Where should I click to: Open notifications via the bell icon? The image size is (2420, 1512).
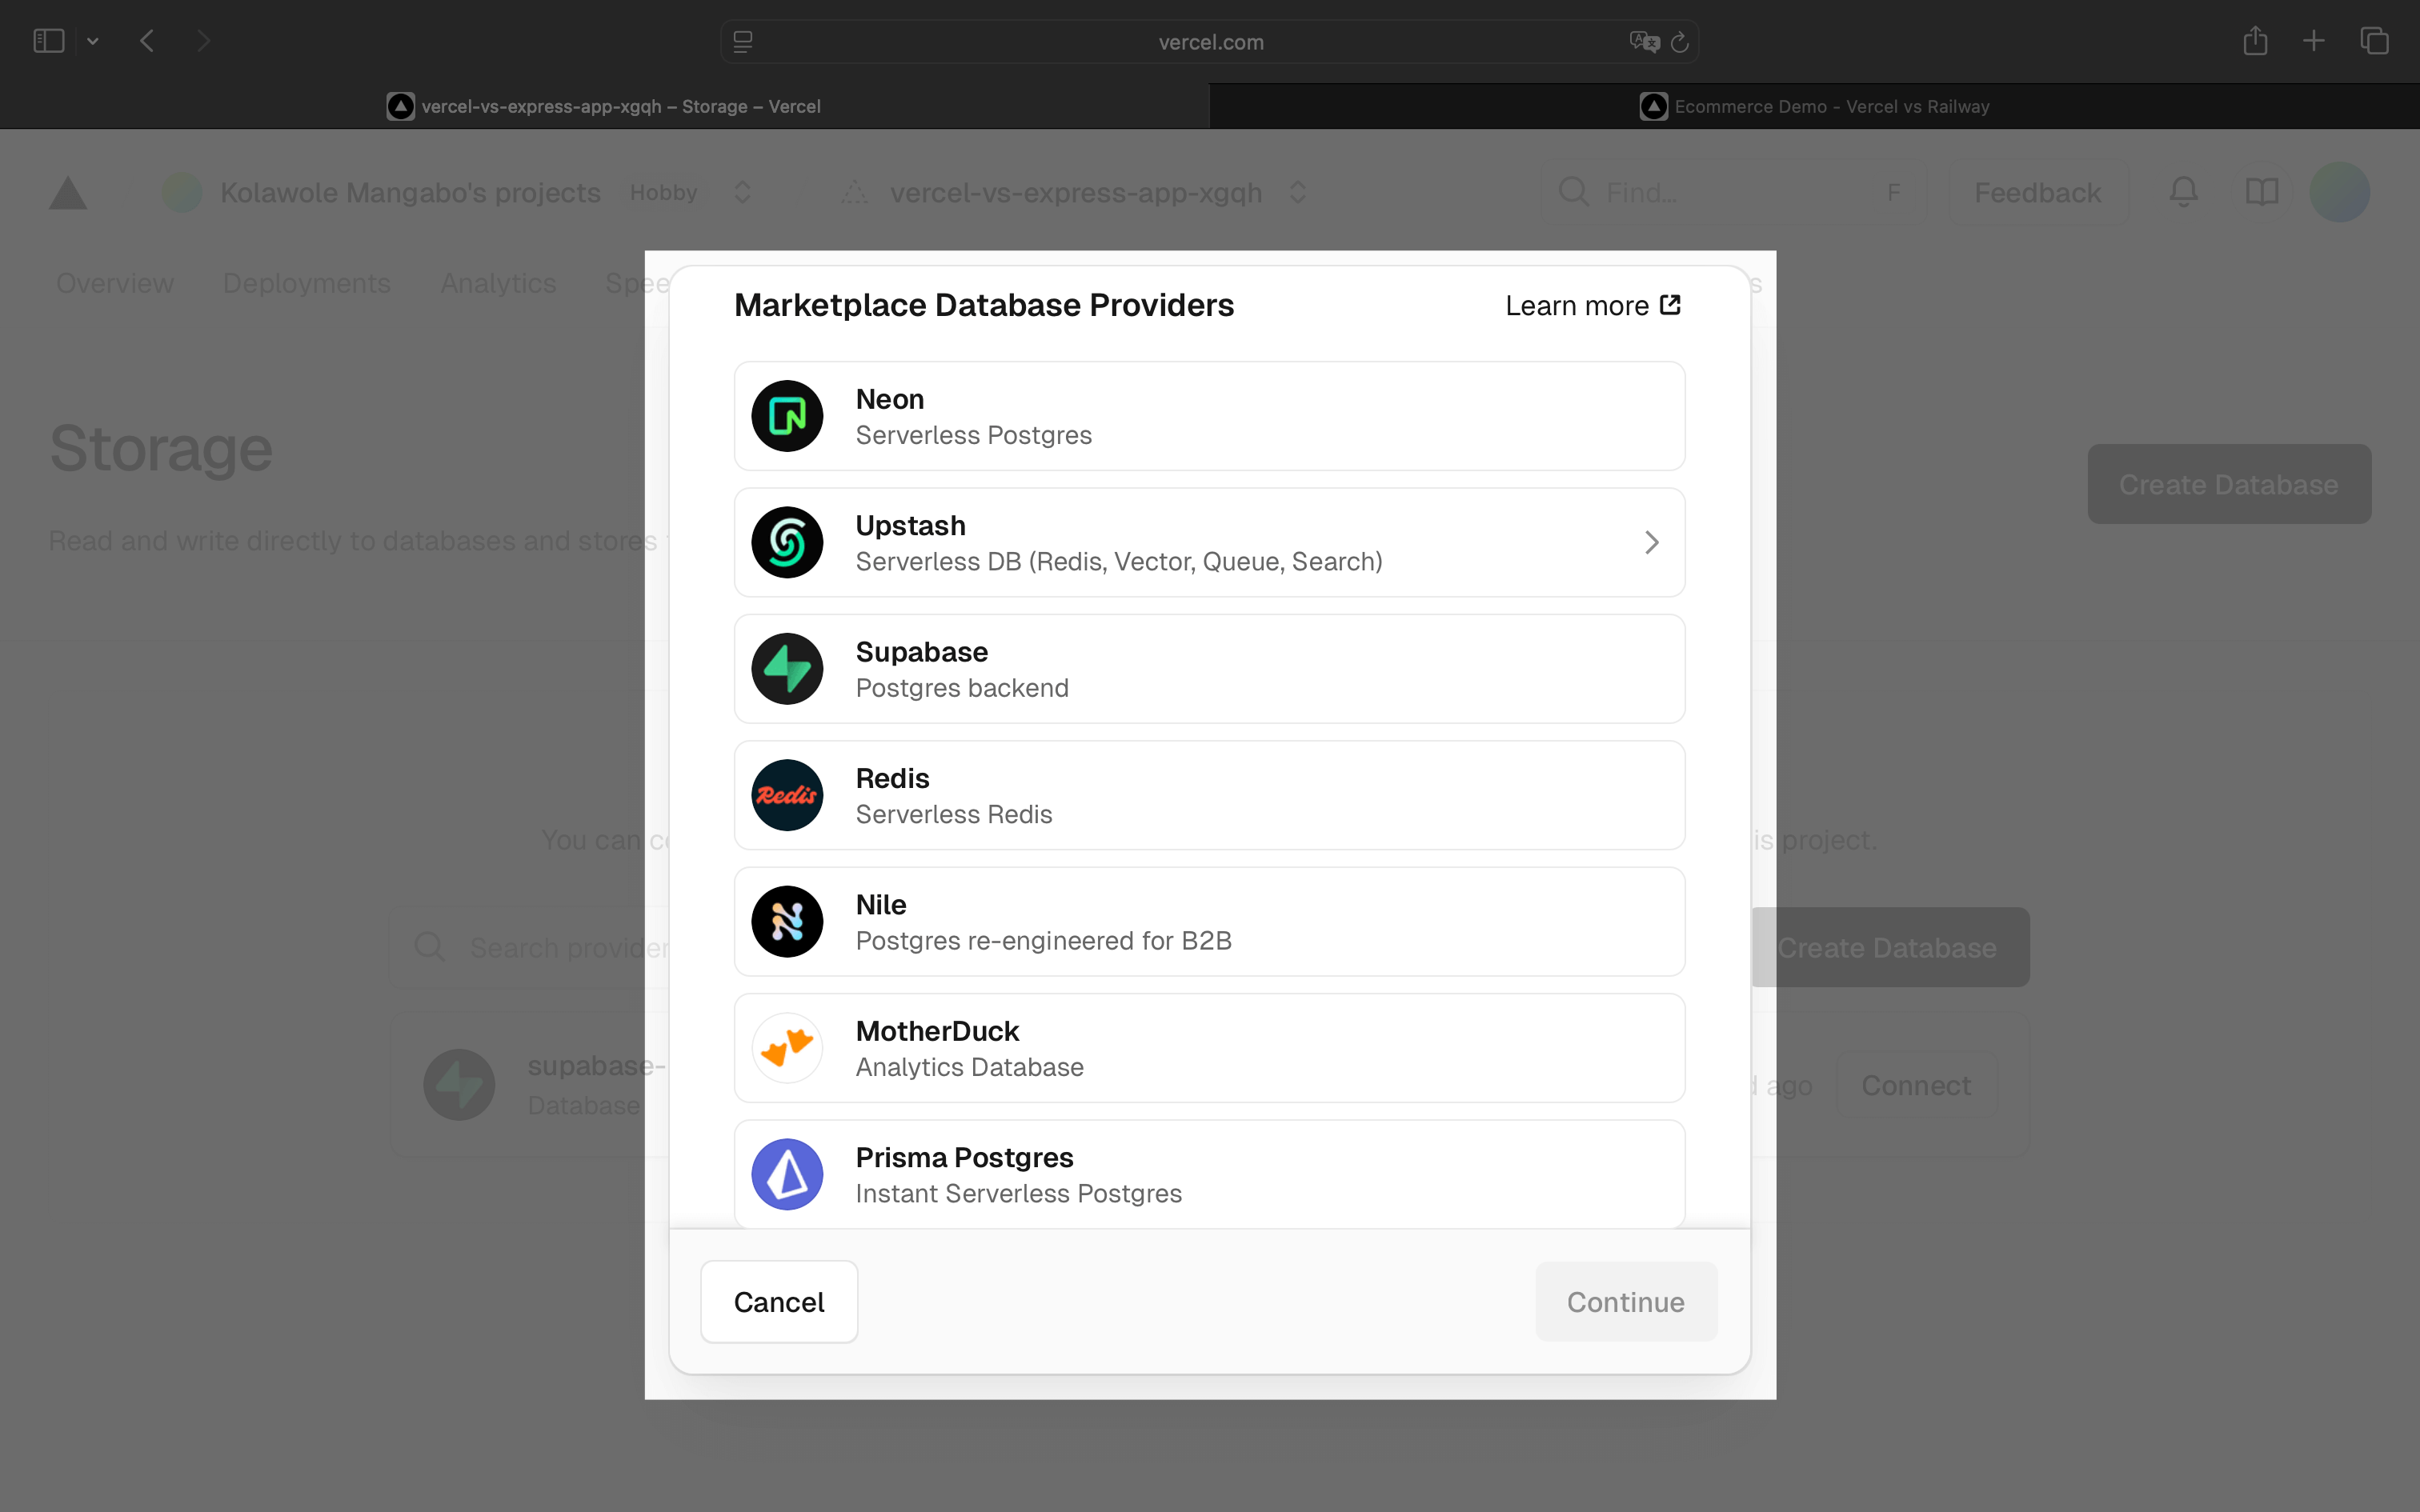coord(2183,192)
